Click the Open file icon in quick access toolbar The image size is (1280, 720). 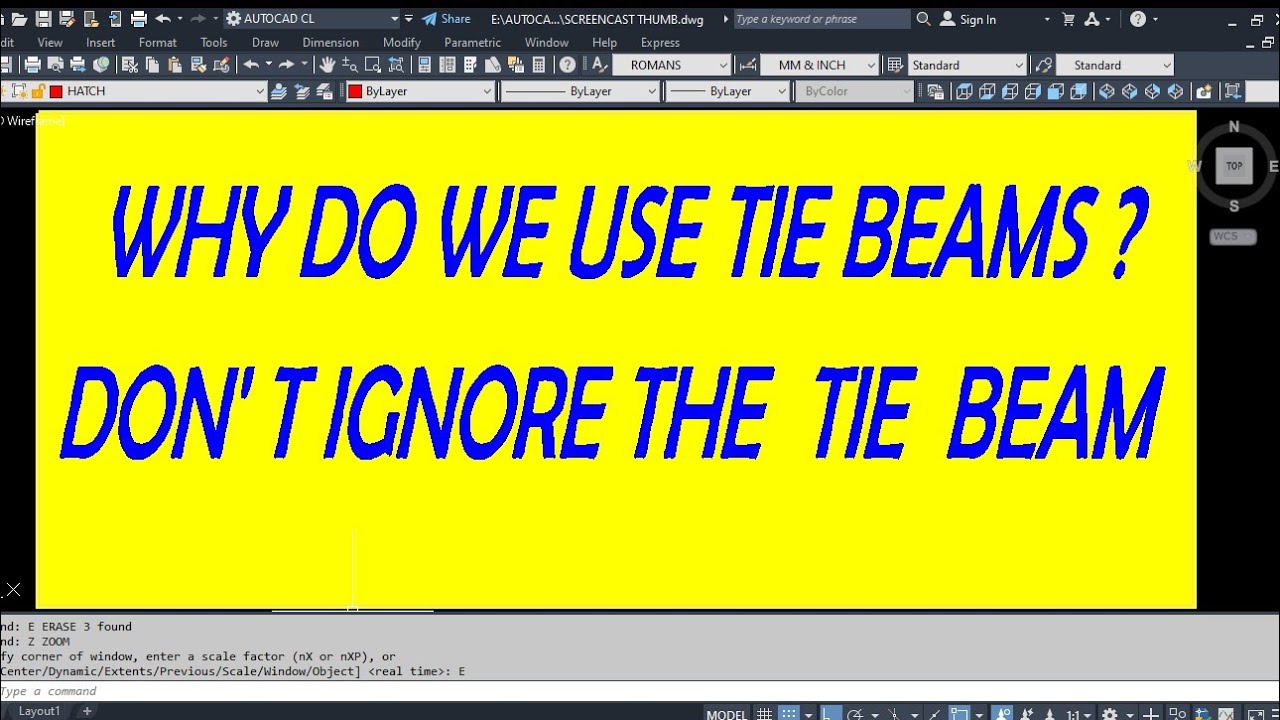coord(18,18)
